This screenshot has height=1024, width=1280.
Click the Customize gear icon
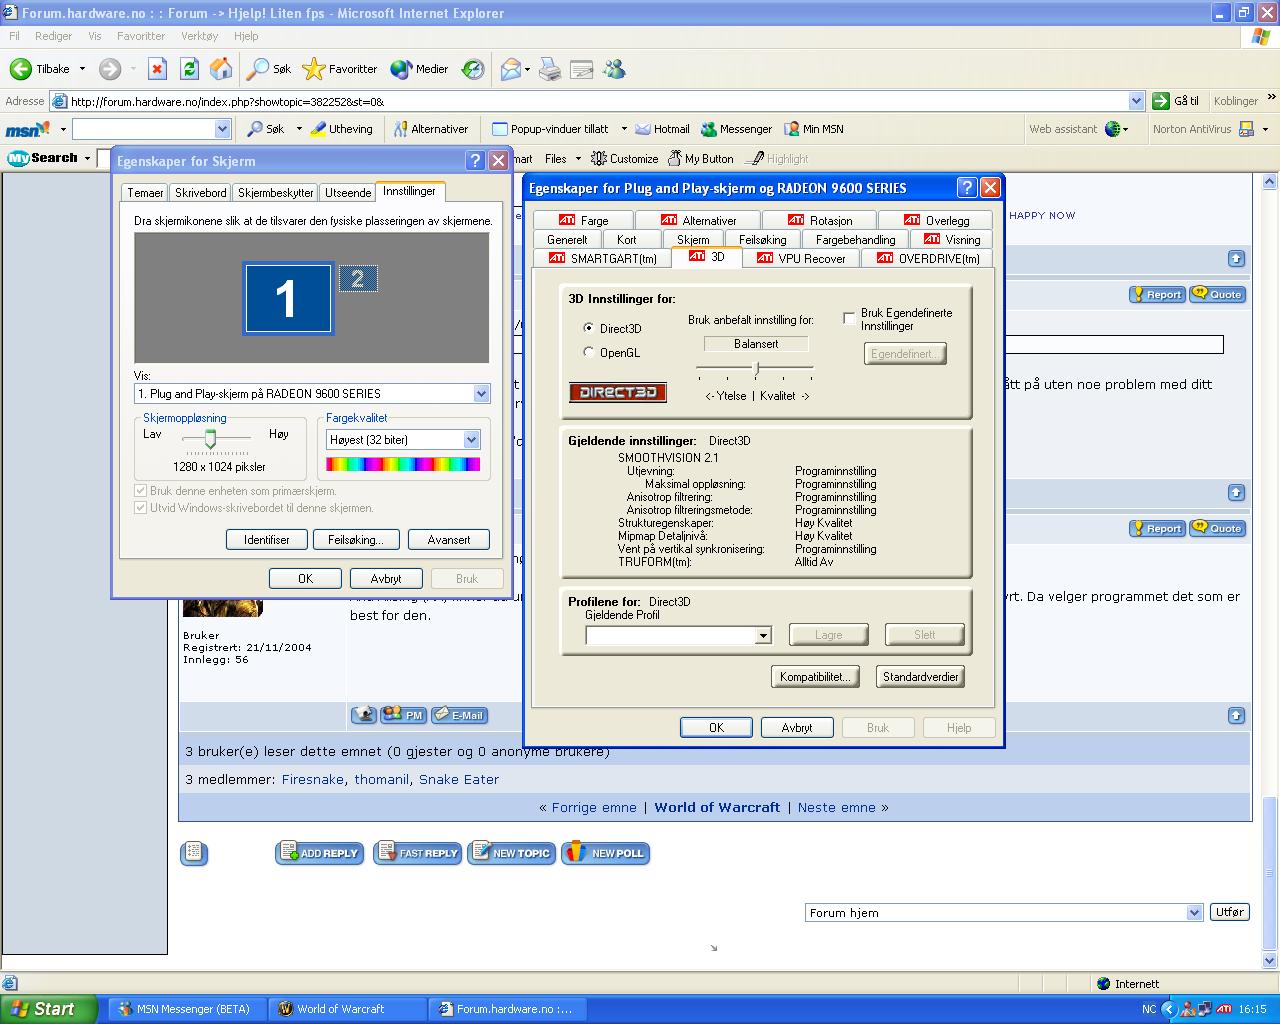598,158
